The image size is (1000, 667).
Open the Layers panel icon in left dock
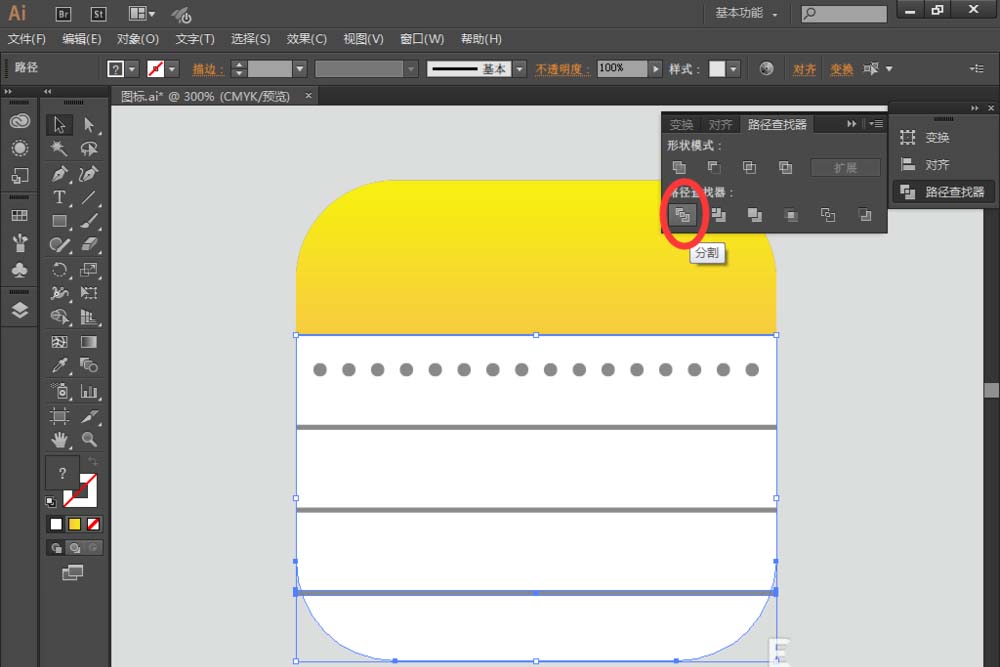tap(20, 311)
